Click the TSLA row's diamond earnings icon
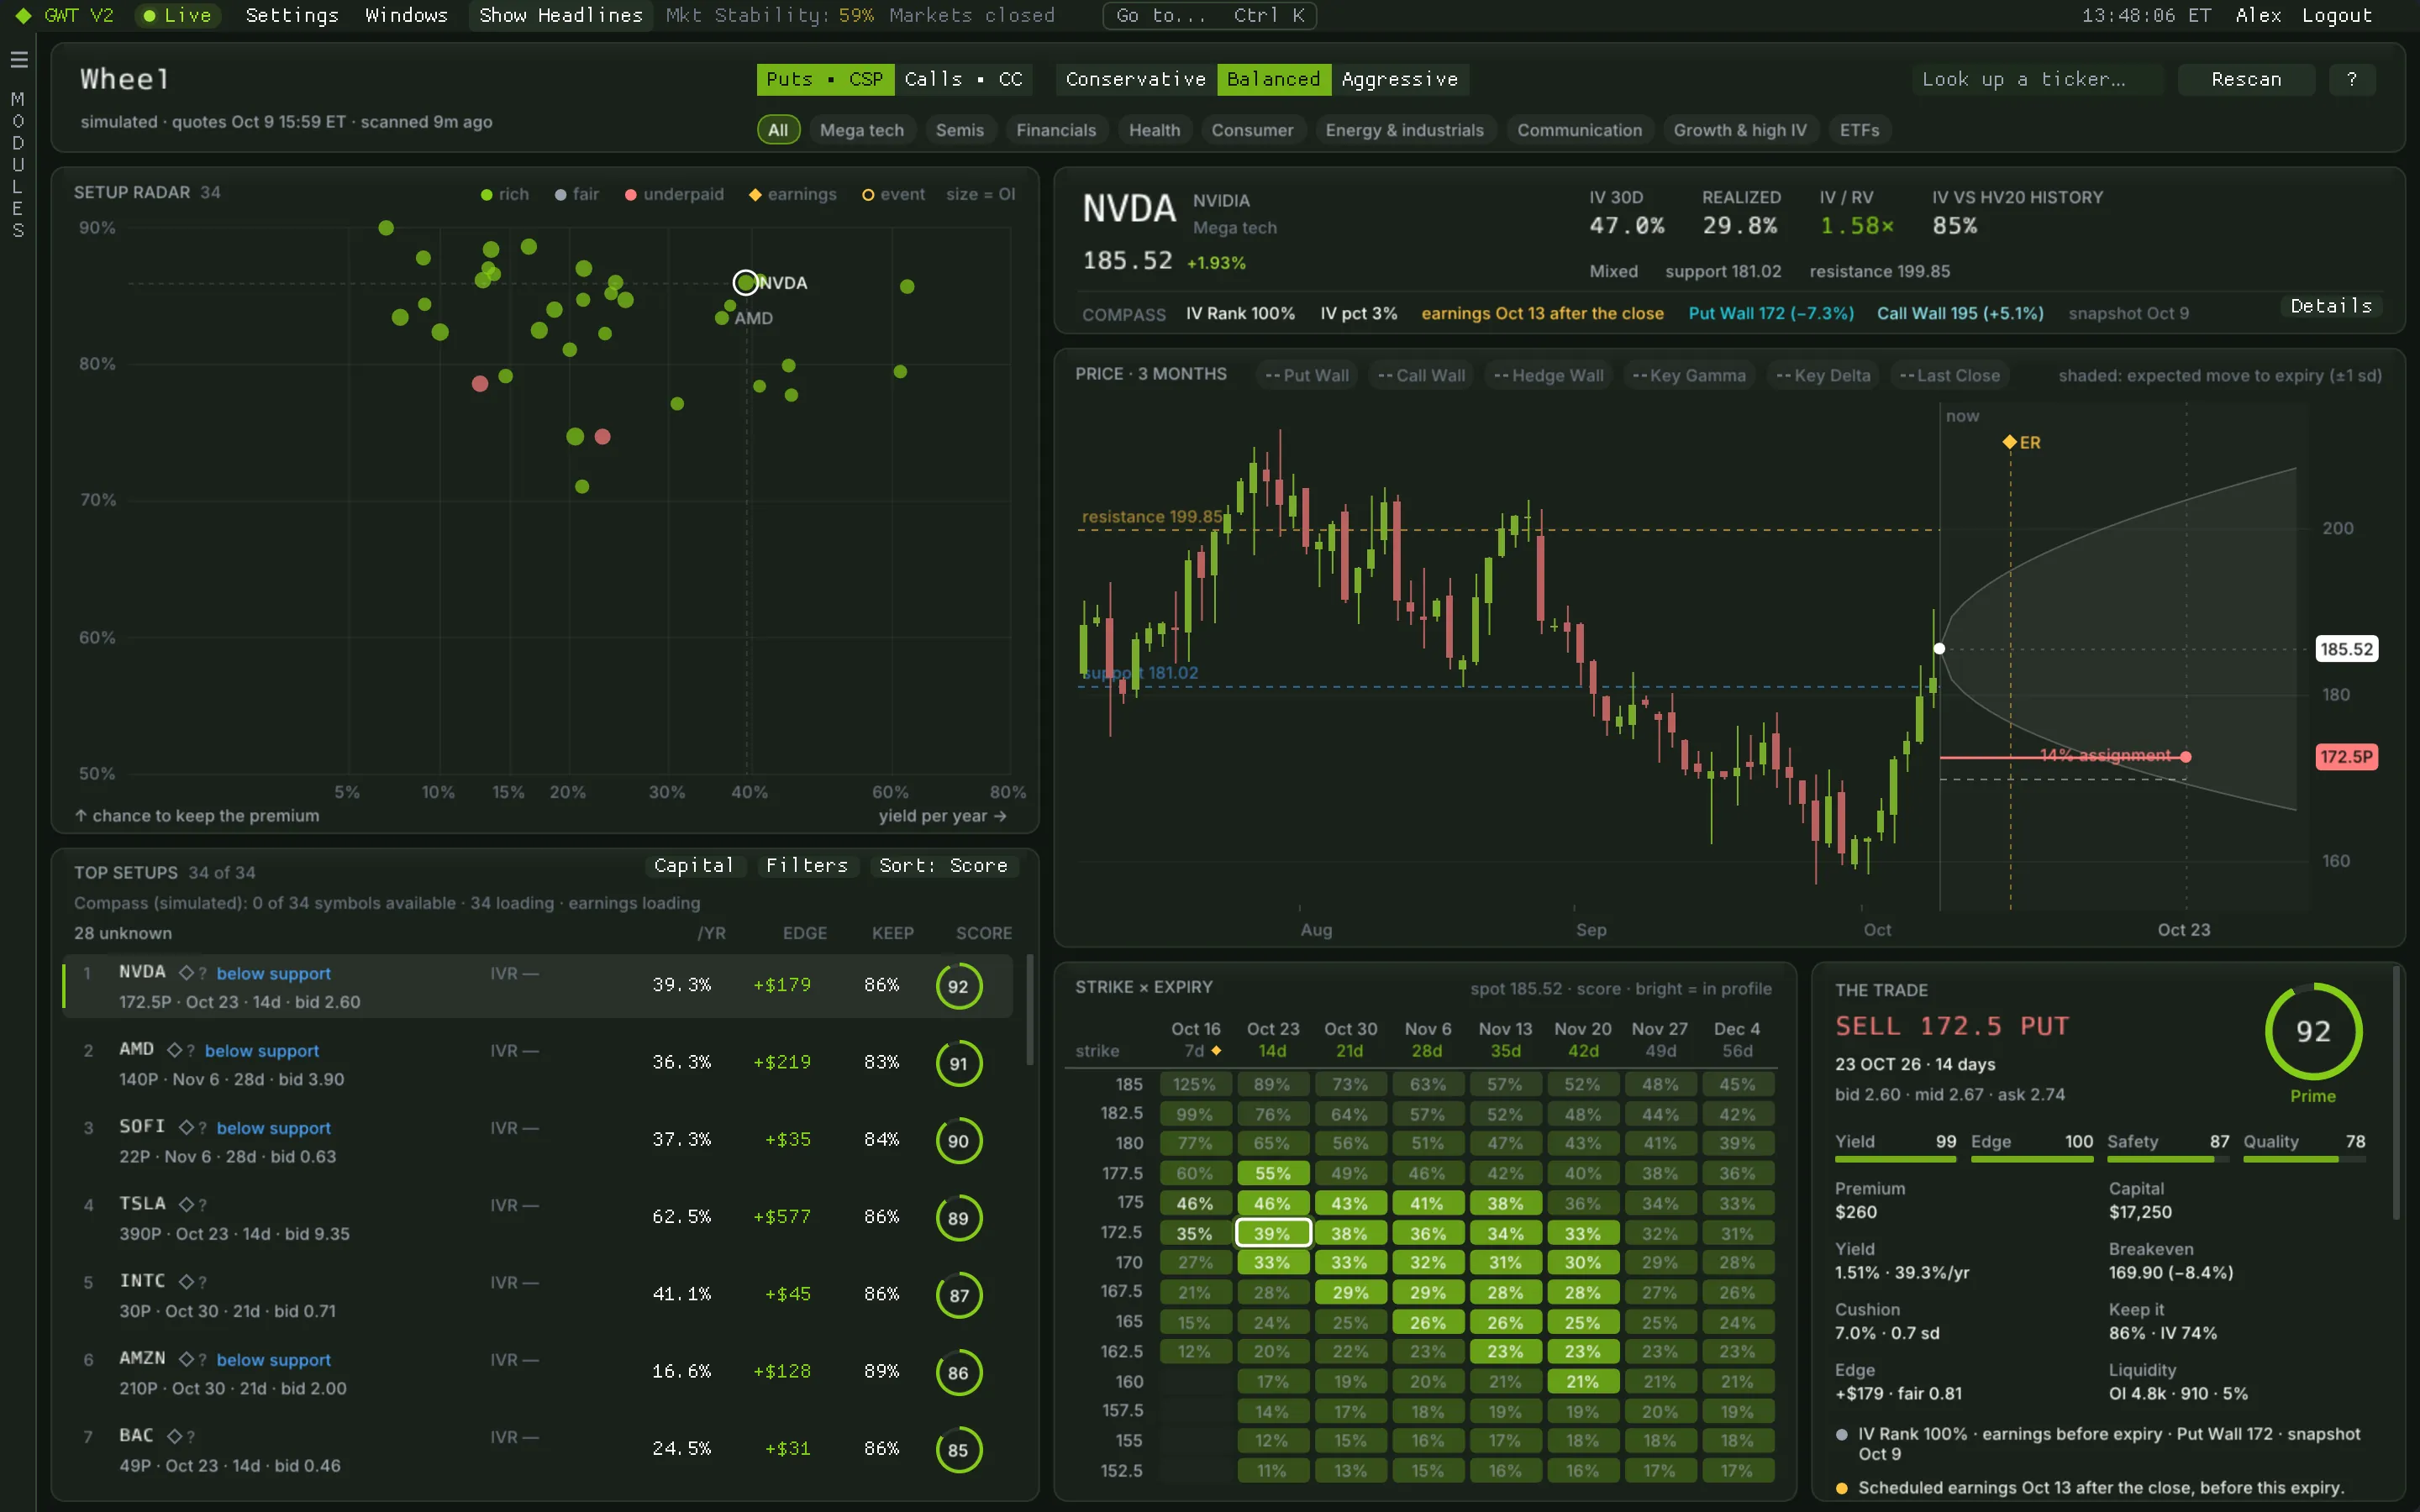This screenshot has width=2420, height=1512. coord(186,1204)
